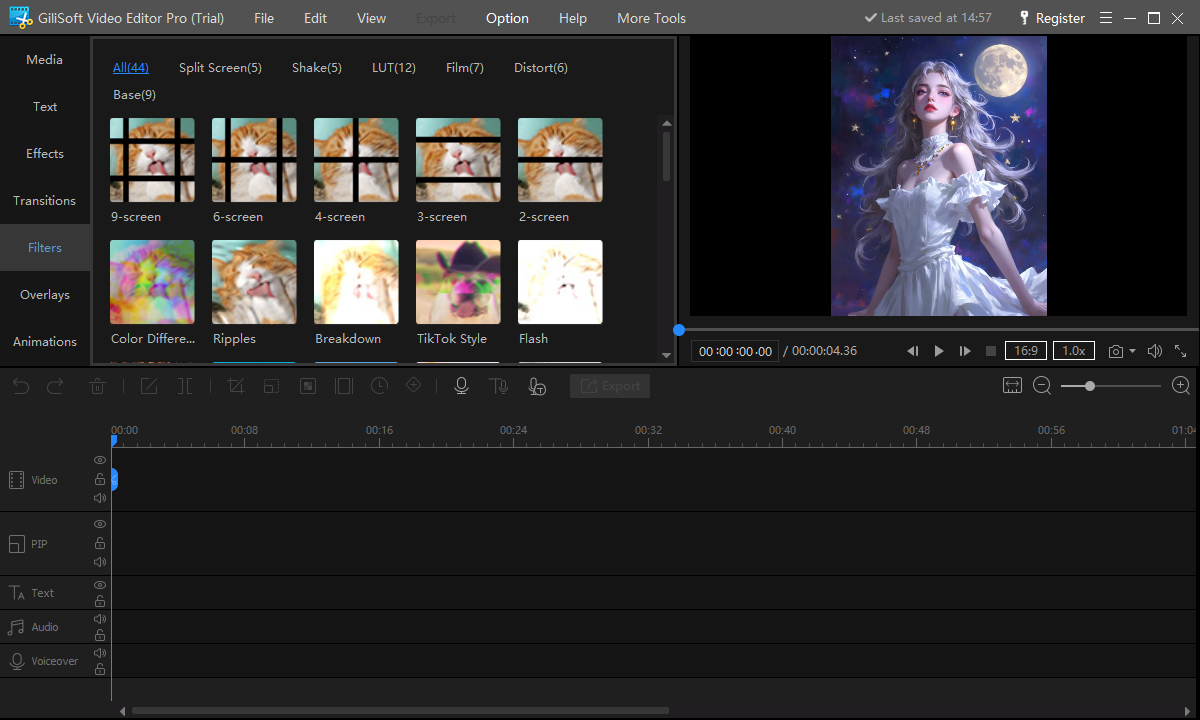Click the preview playback progress handle
Image resolution: width=1200 pixels, height=720 pixels.
pyautogui.click(x=679, y=329)
